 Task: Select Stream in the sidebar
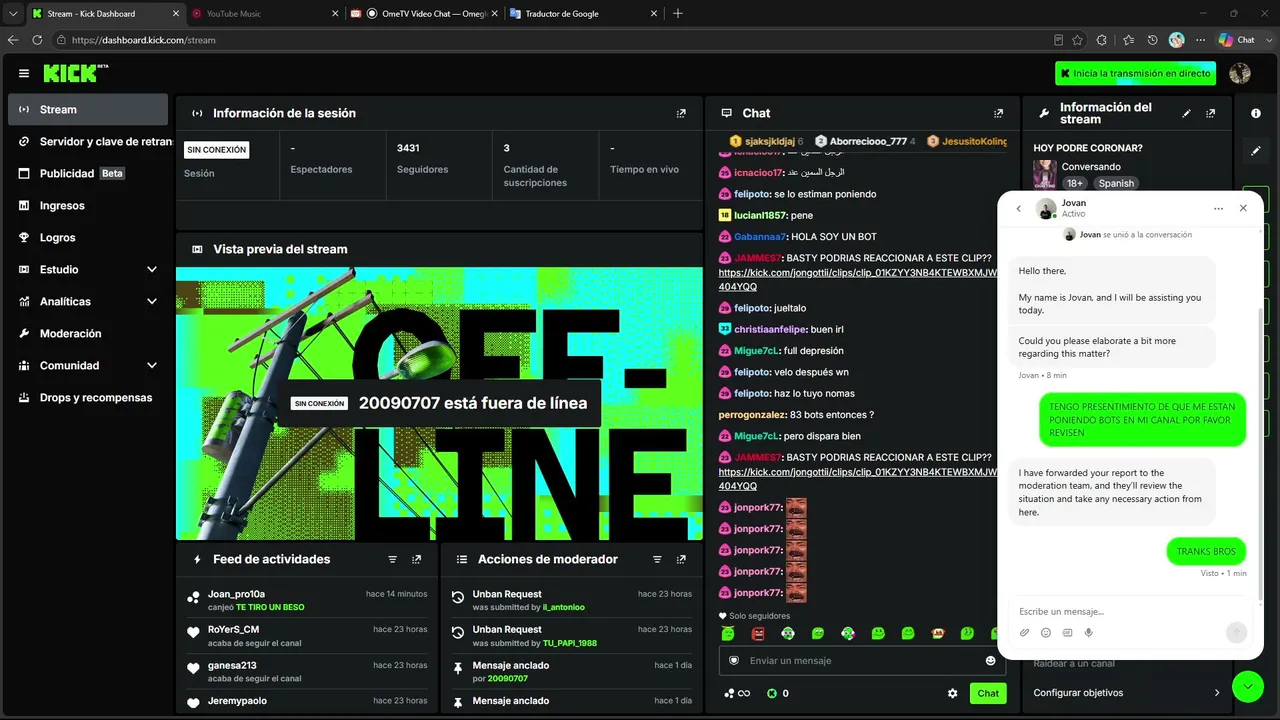(x=88, y=110)
